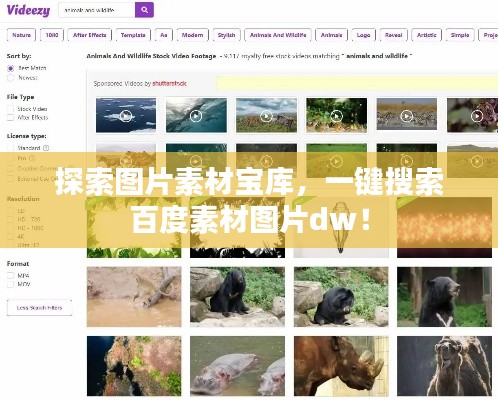Screen dimensions: 498x400
Task: Open the Animals And Wildlife tag
Action: (x=278, y=35)
